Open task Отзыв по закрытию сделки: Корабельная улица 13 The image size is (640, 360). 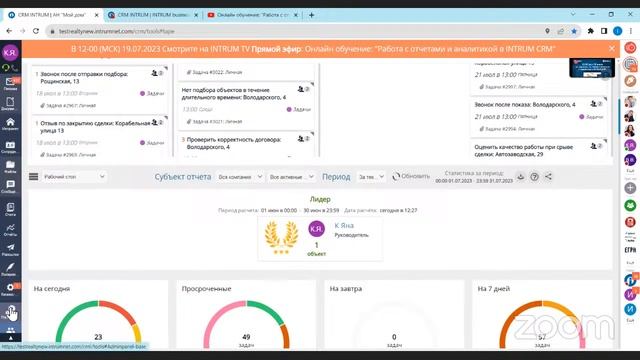point(96,127)
